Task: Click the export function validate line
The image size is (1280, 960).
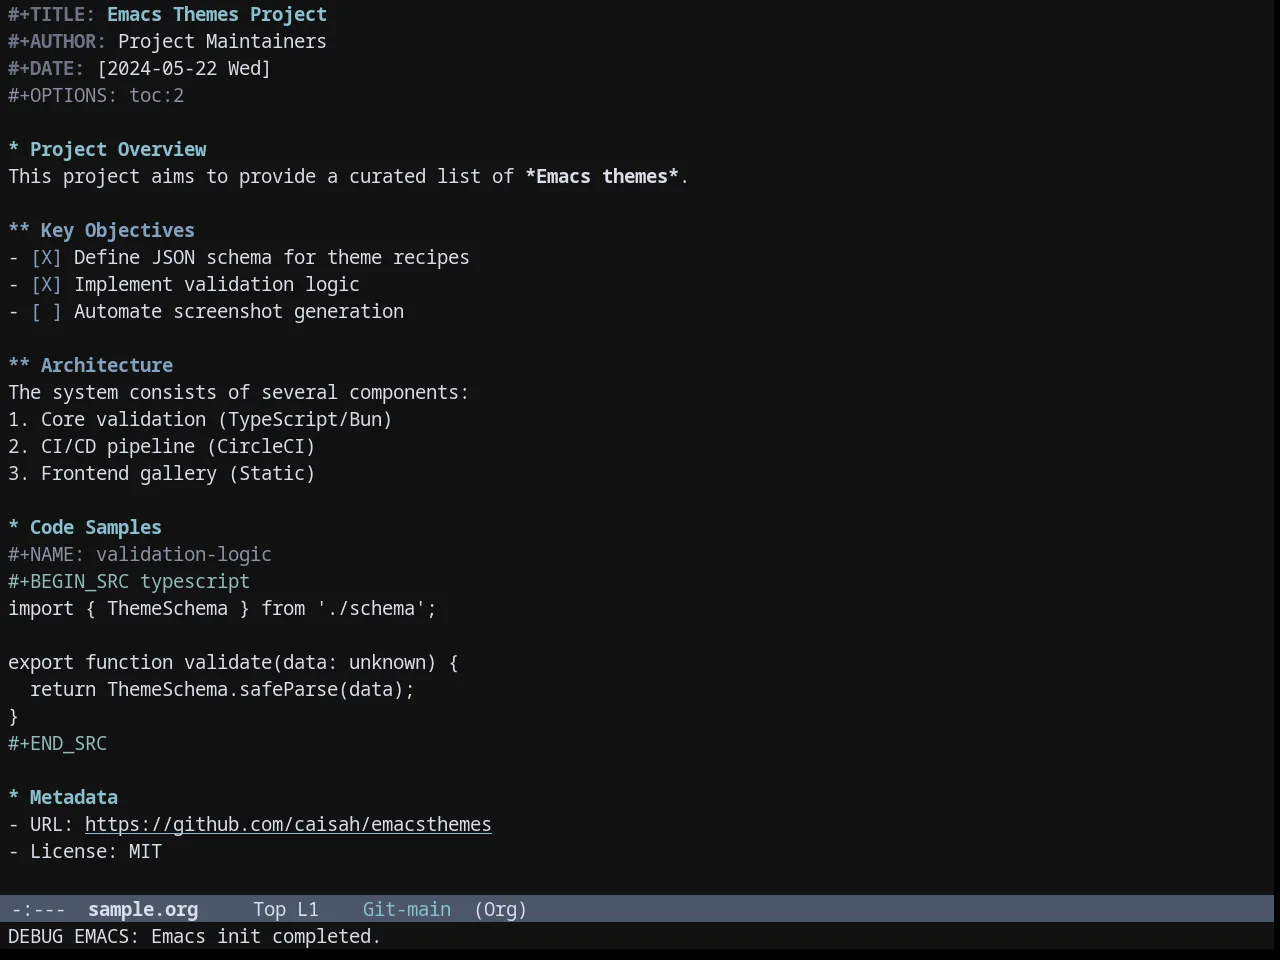Action: tap(233, 662)
